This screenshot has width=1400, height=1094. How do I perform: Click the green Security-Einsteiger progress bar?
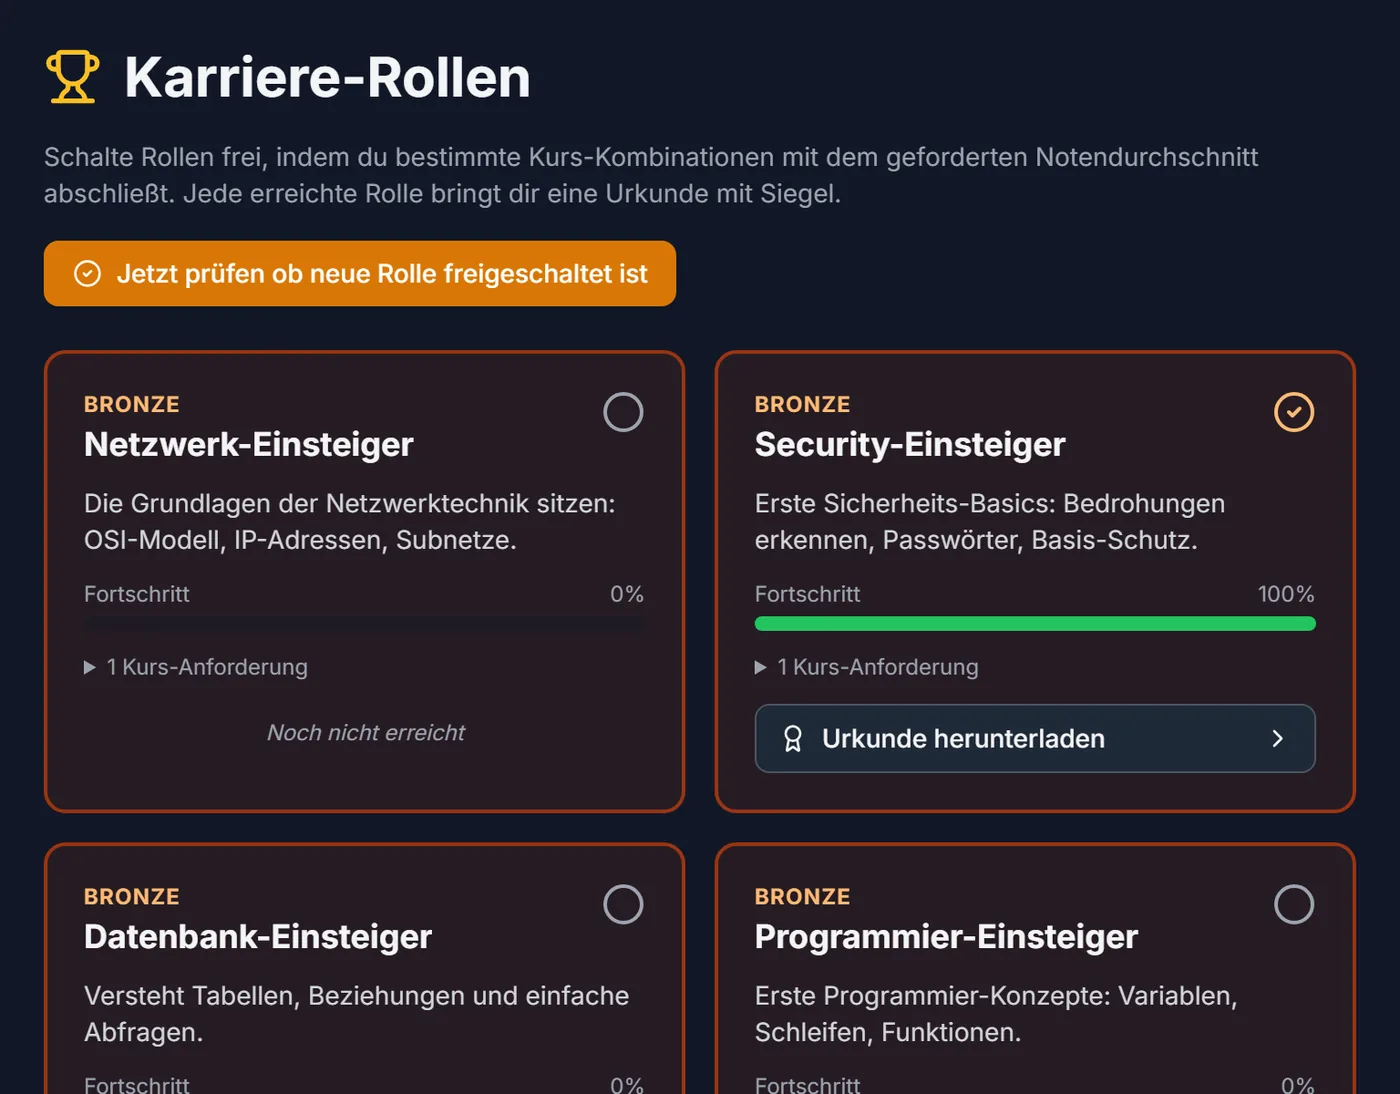pos(1035,624)
